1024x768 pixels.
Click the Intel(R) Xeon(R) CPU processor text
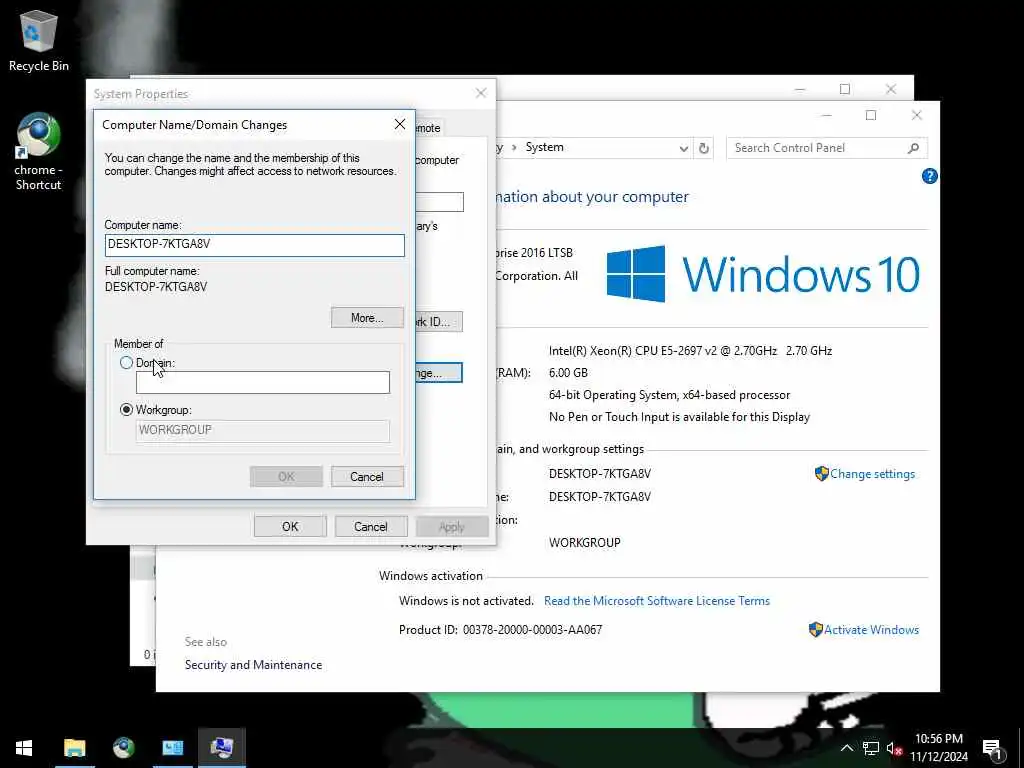(690, 351)
